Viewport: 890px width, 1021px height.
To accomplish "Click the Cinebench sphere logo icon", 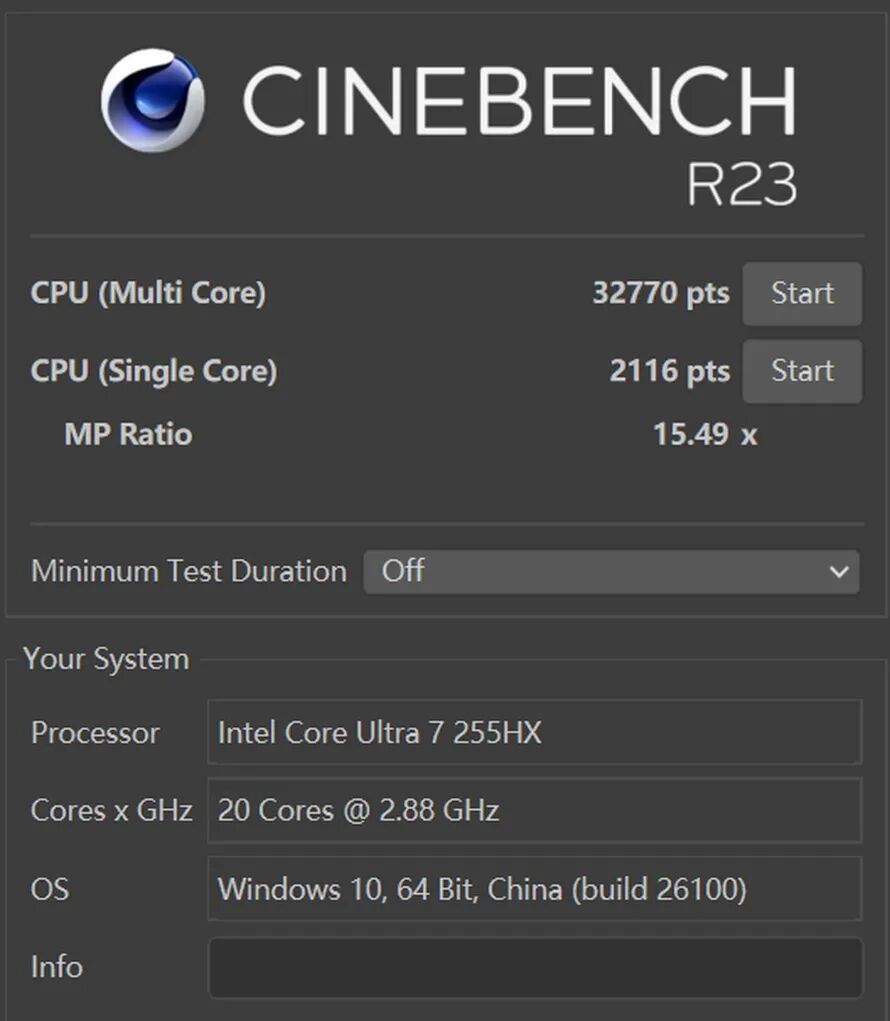I will (153, 100).
